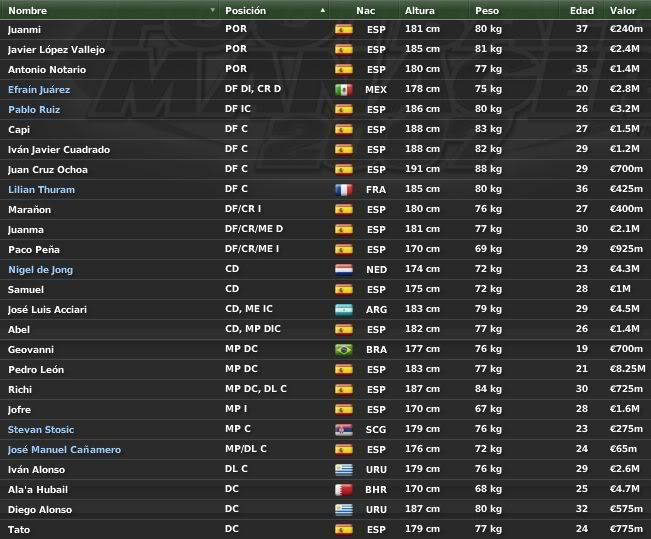Click Bahrain flag icon for Ala'a Hubail
Image resolution: width=651 pixels, height=539 pixels.
[344, 490]
